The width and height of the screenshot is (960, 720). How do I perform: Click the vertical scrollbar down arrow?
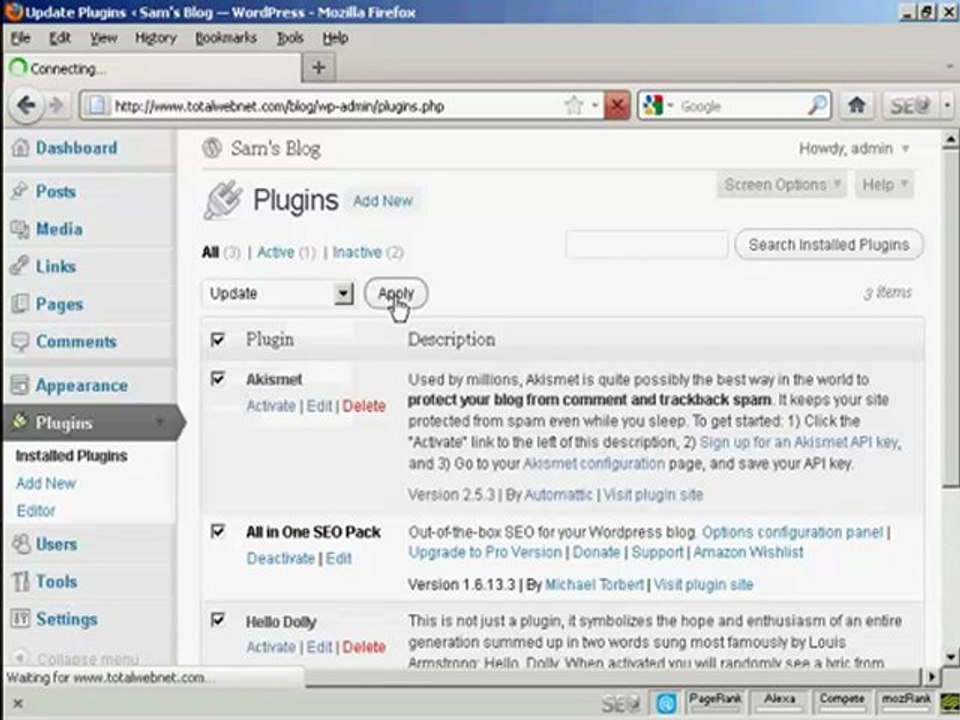950,656
